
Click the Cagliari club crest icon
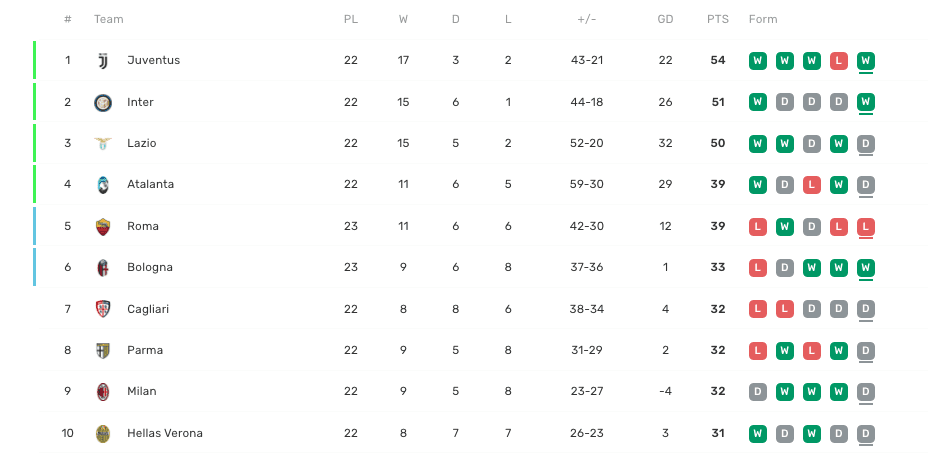(103, 309)
